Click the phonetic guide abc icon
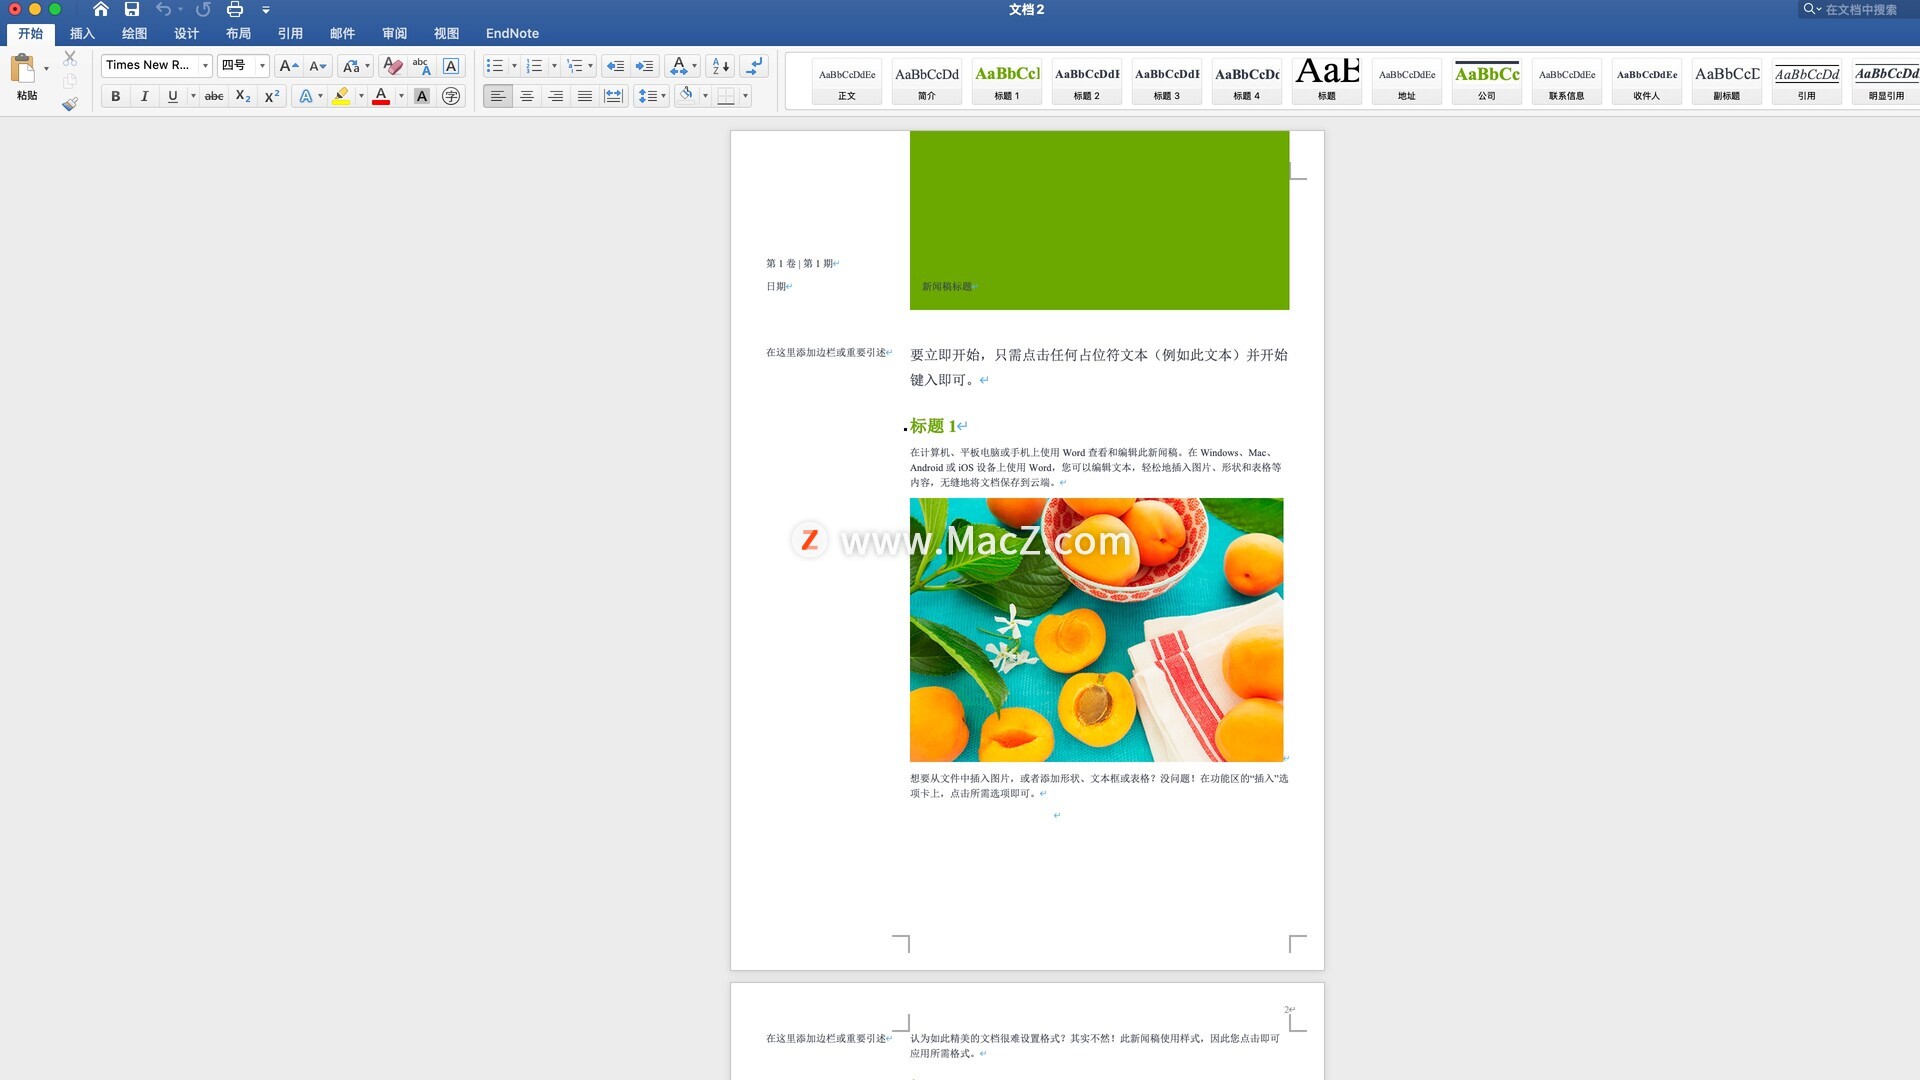The width and height of the screenshot is (1920, 1080). 421,66
